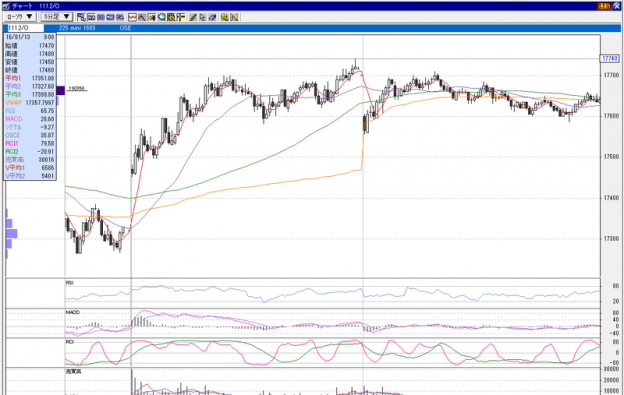624x395 pixels.
Task: Select the magnifier zoom tool icon
Action: click(x=162, y=17)
